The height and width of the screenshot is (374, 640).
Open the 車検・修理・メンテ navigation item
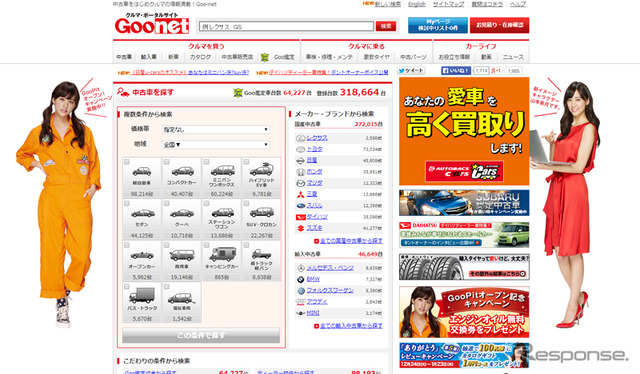point(329,57)
